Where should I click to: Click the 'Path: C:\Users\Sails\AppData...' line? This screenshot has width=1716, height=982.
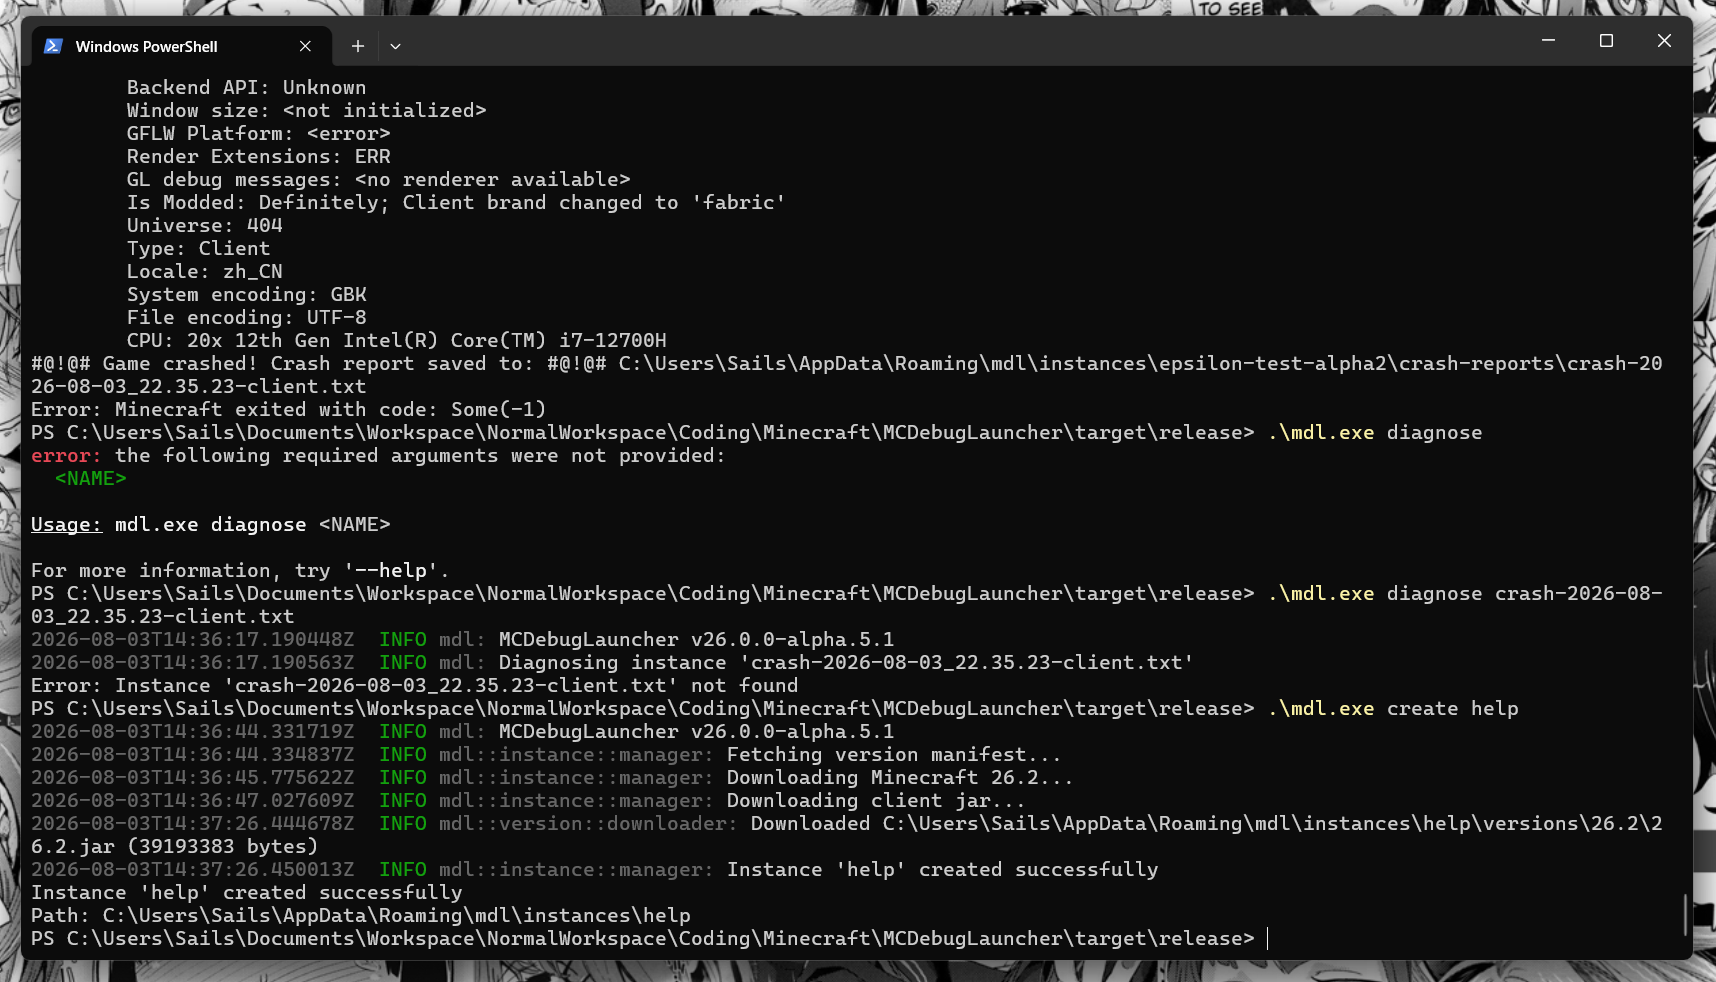360,916
